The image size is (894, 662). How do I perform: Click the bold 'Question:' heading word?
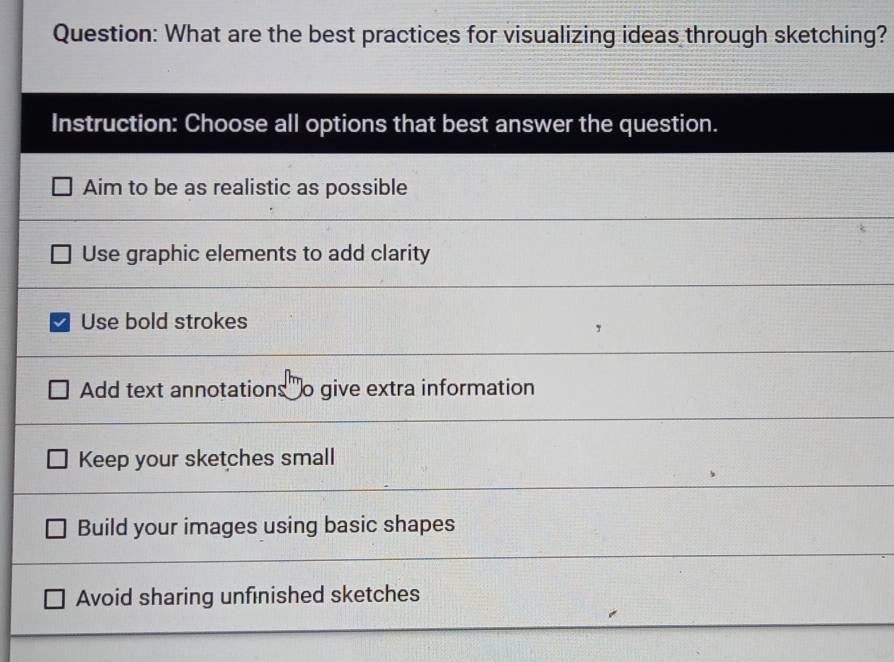tap(103, 36)
